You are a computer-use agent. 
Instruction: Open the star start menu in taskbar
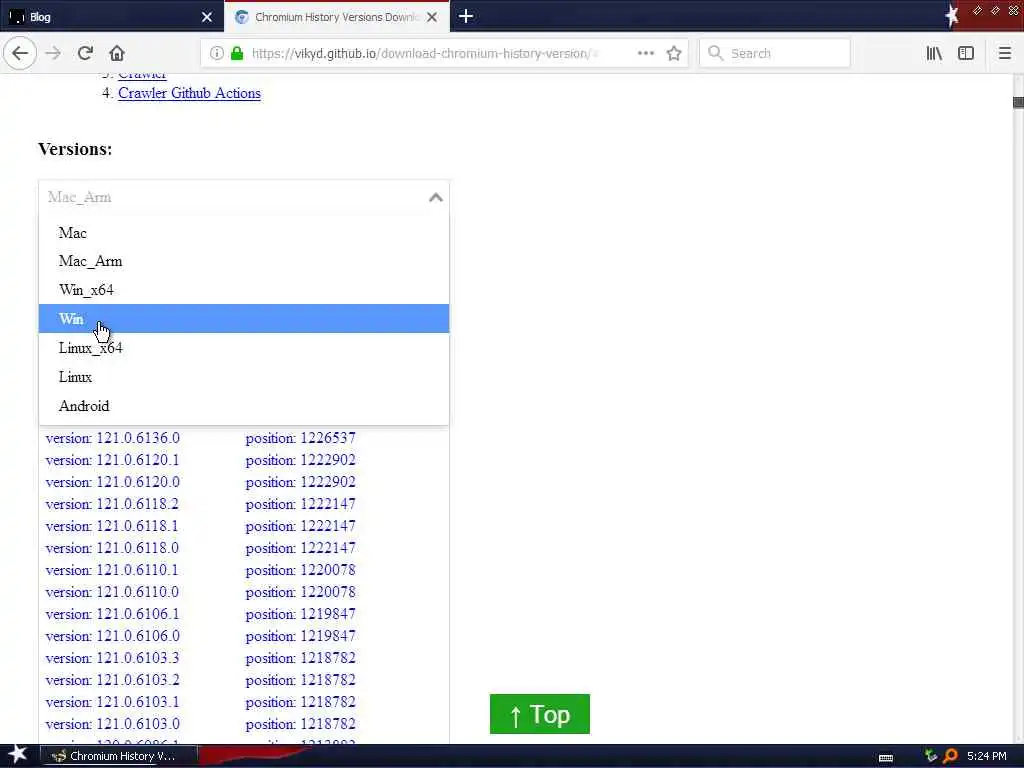coord(17,755)
